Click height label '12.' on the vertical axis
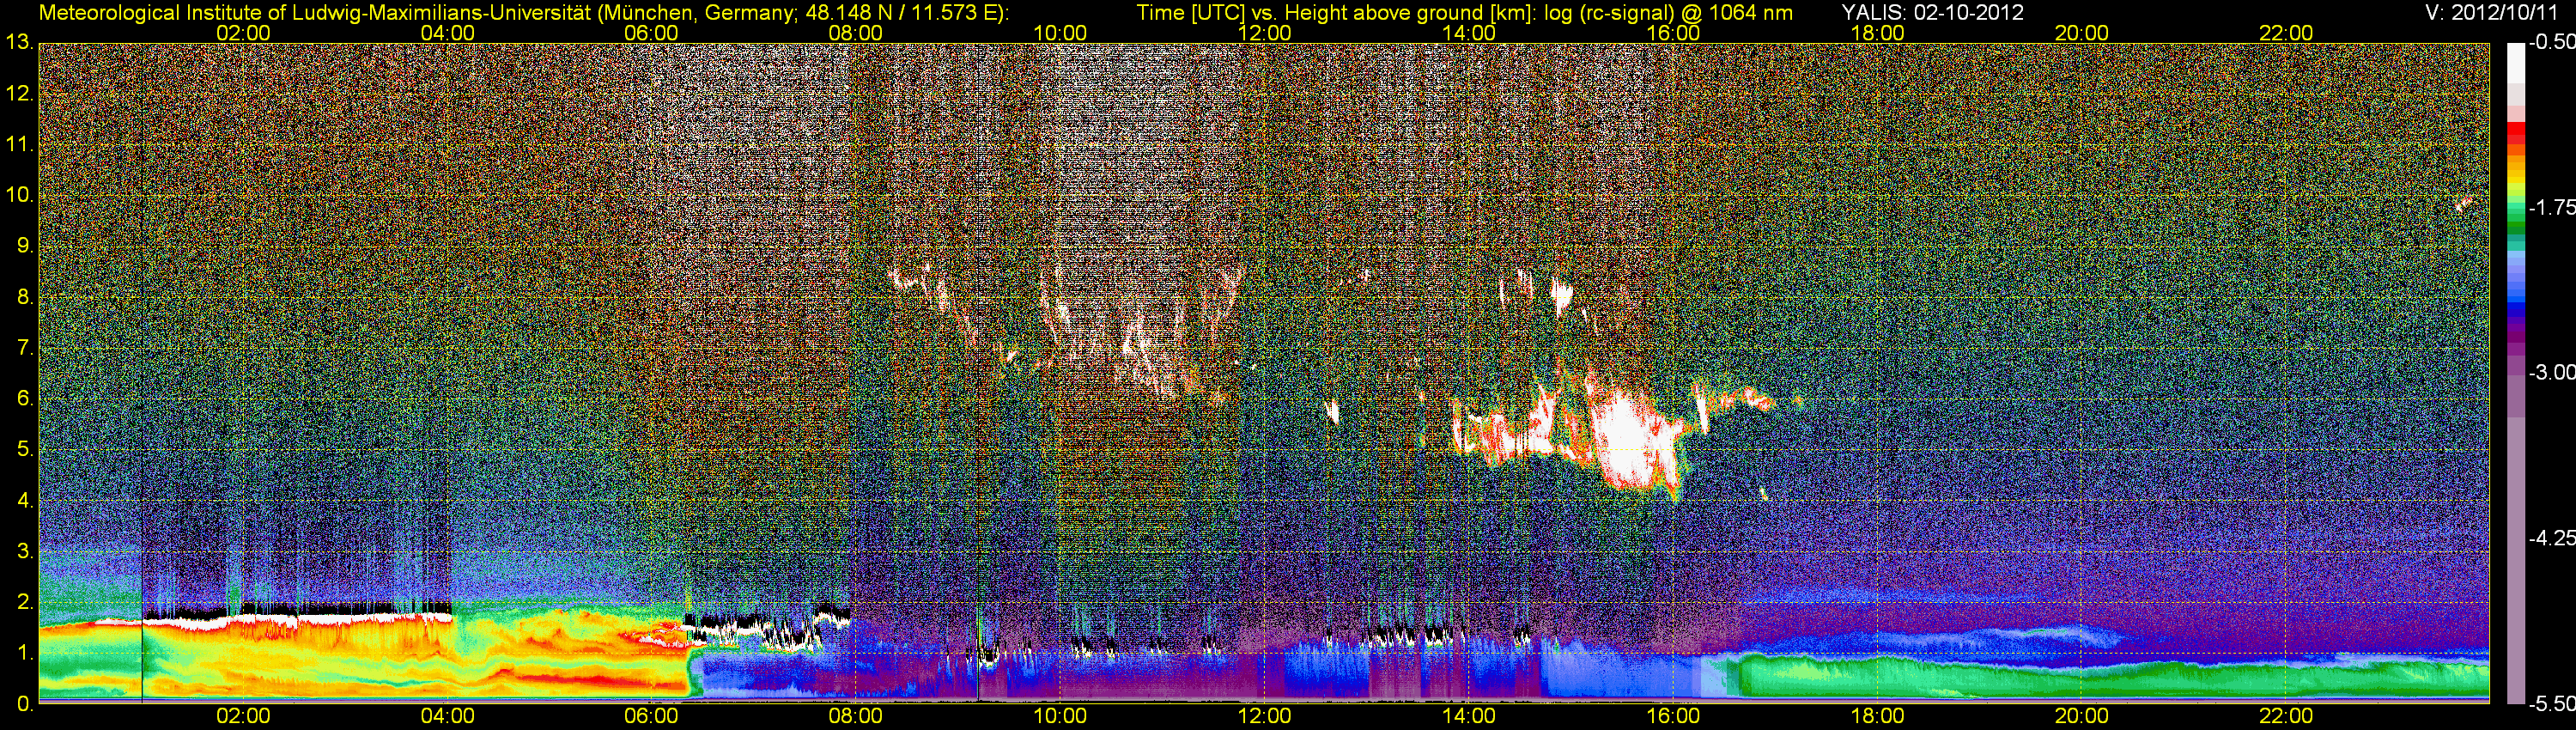The image size is (2576, 730). pos(20,94)
